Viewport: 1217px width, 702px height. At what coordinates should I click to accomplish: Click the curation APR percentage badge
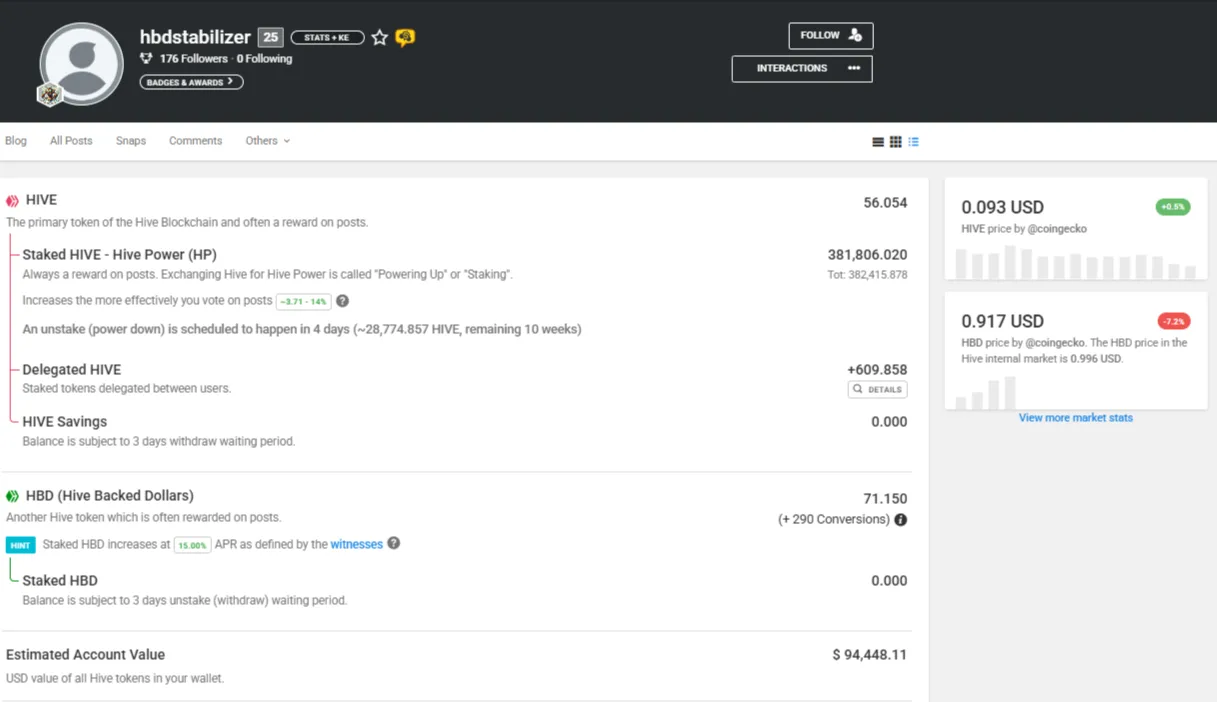tap(303, 301)
